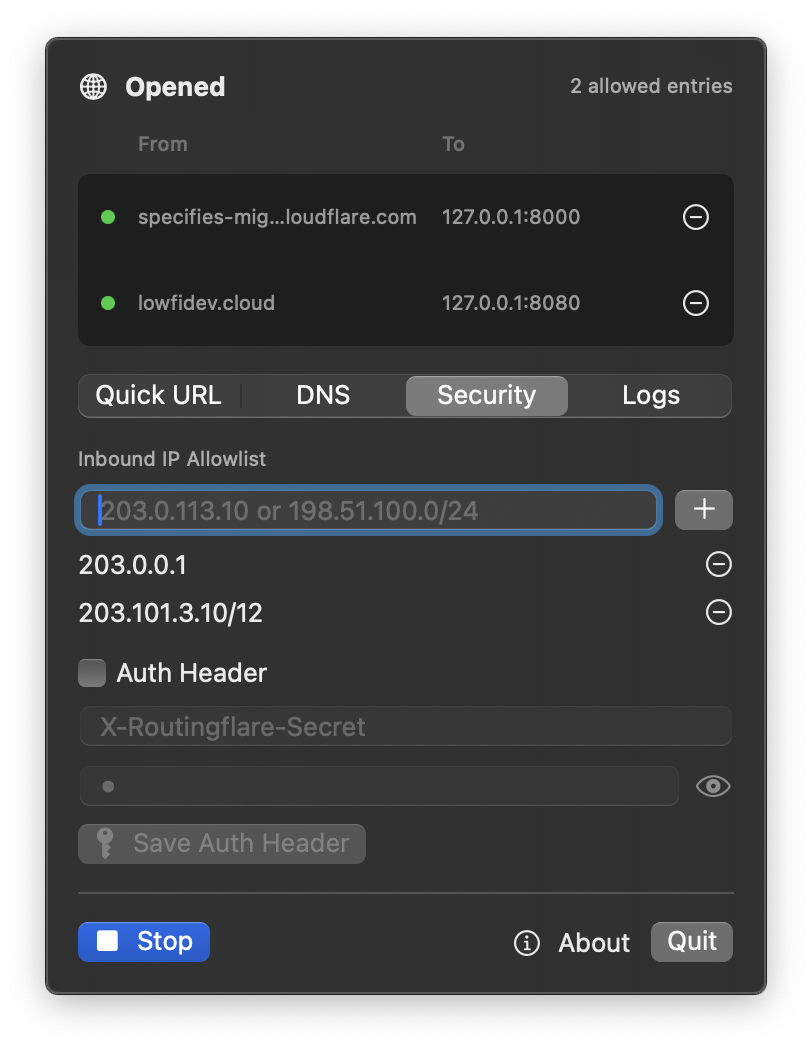
Task: Remove the specifies-mig...loudflare.com tunnel entry
Action: coord(696,217)
